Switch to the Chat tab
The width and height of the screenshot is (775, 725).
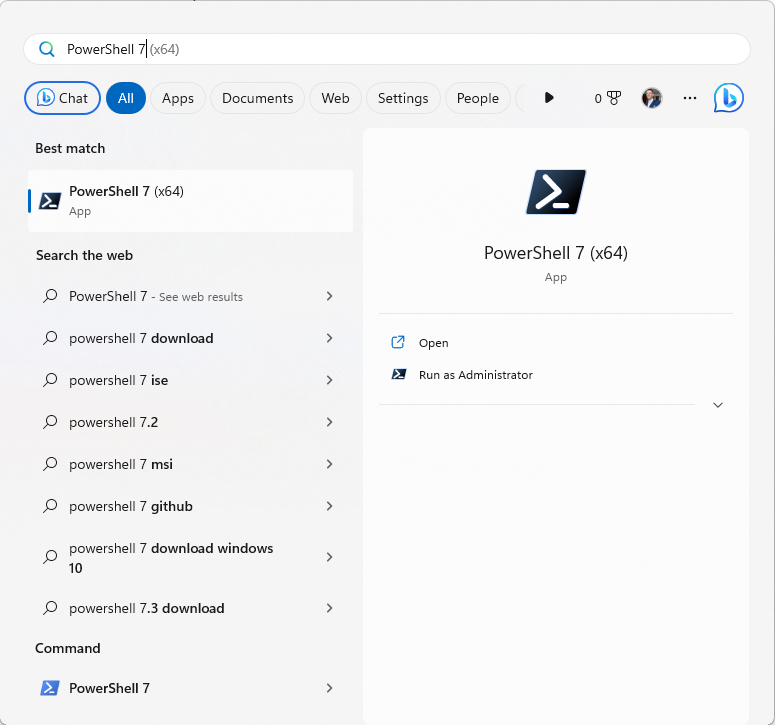pos(62,98)
